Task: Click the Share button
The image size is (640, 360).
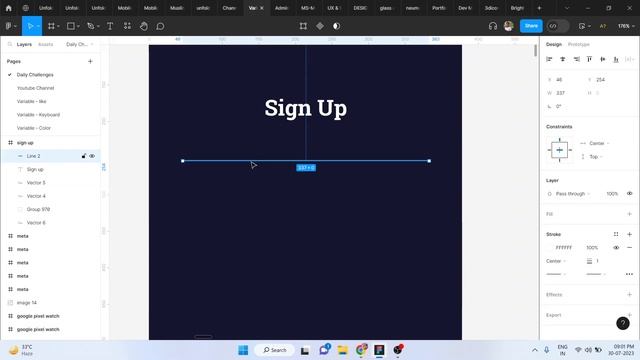Action: coord(531,26)
